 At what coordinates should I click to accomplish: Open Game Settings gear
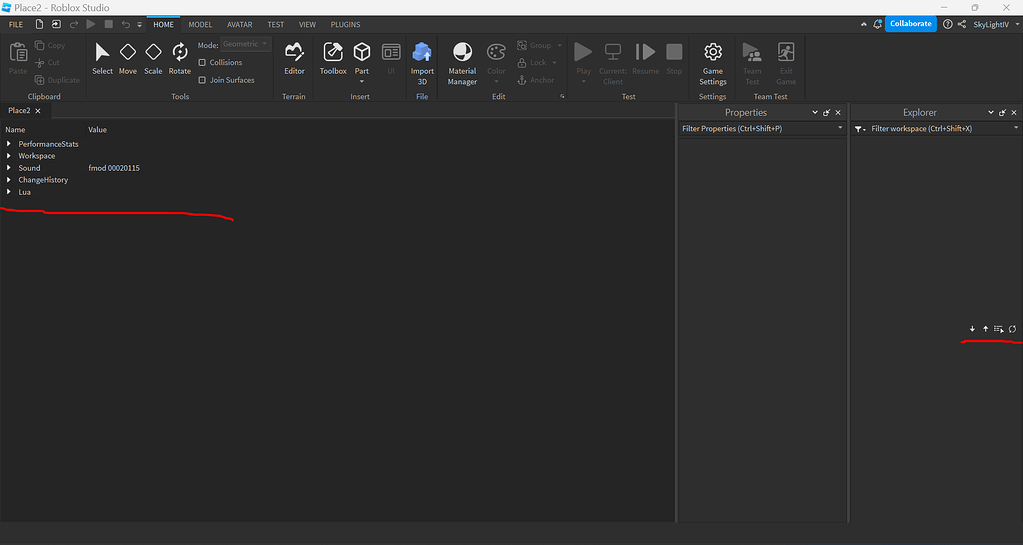pos(712,52)
